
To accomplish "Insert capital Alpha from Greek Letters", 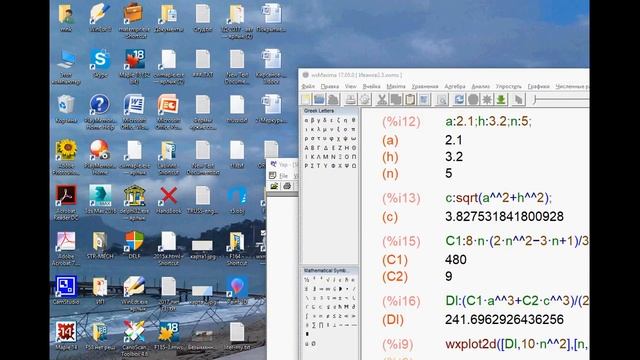I will [307, 147].
